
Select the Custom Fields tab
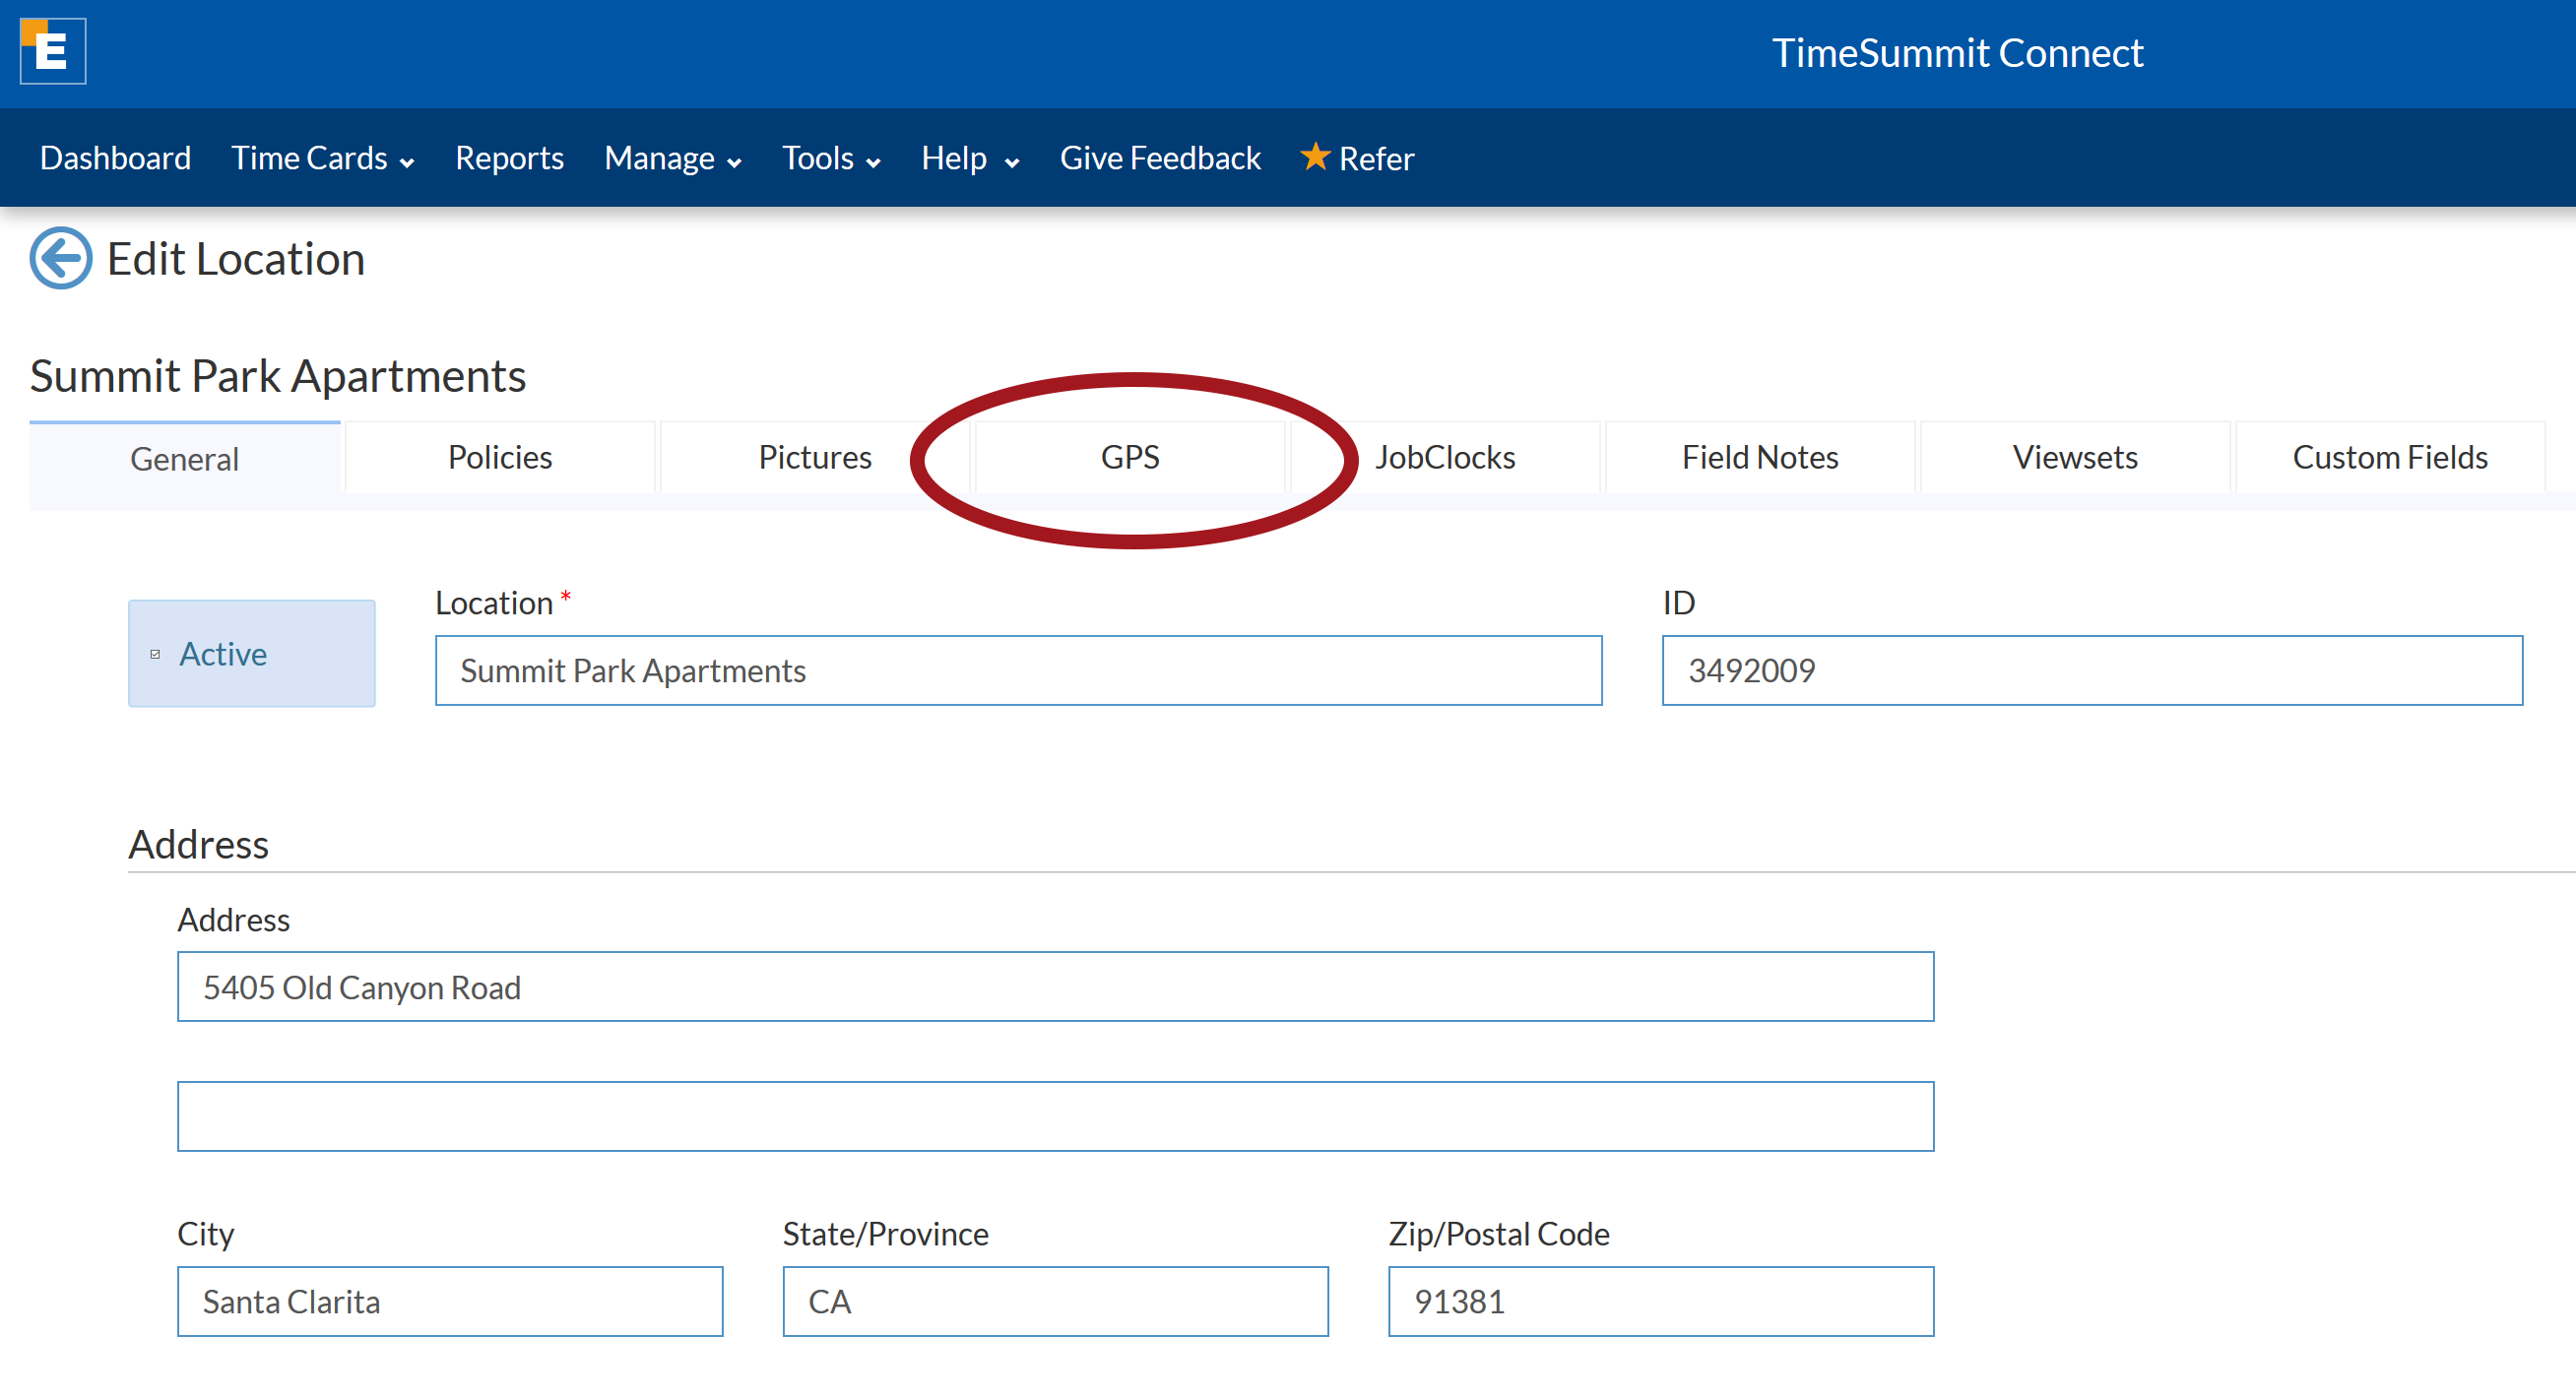[x=2390, y=457]
